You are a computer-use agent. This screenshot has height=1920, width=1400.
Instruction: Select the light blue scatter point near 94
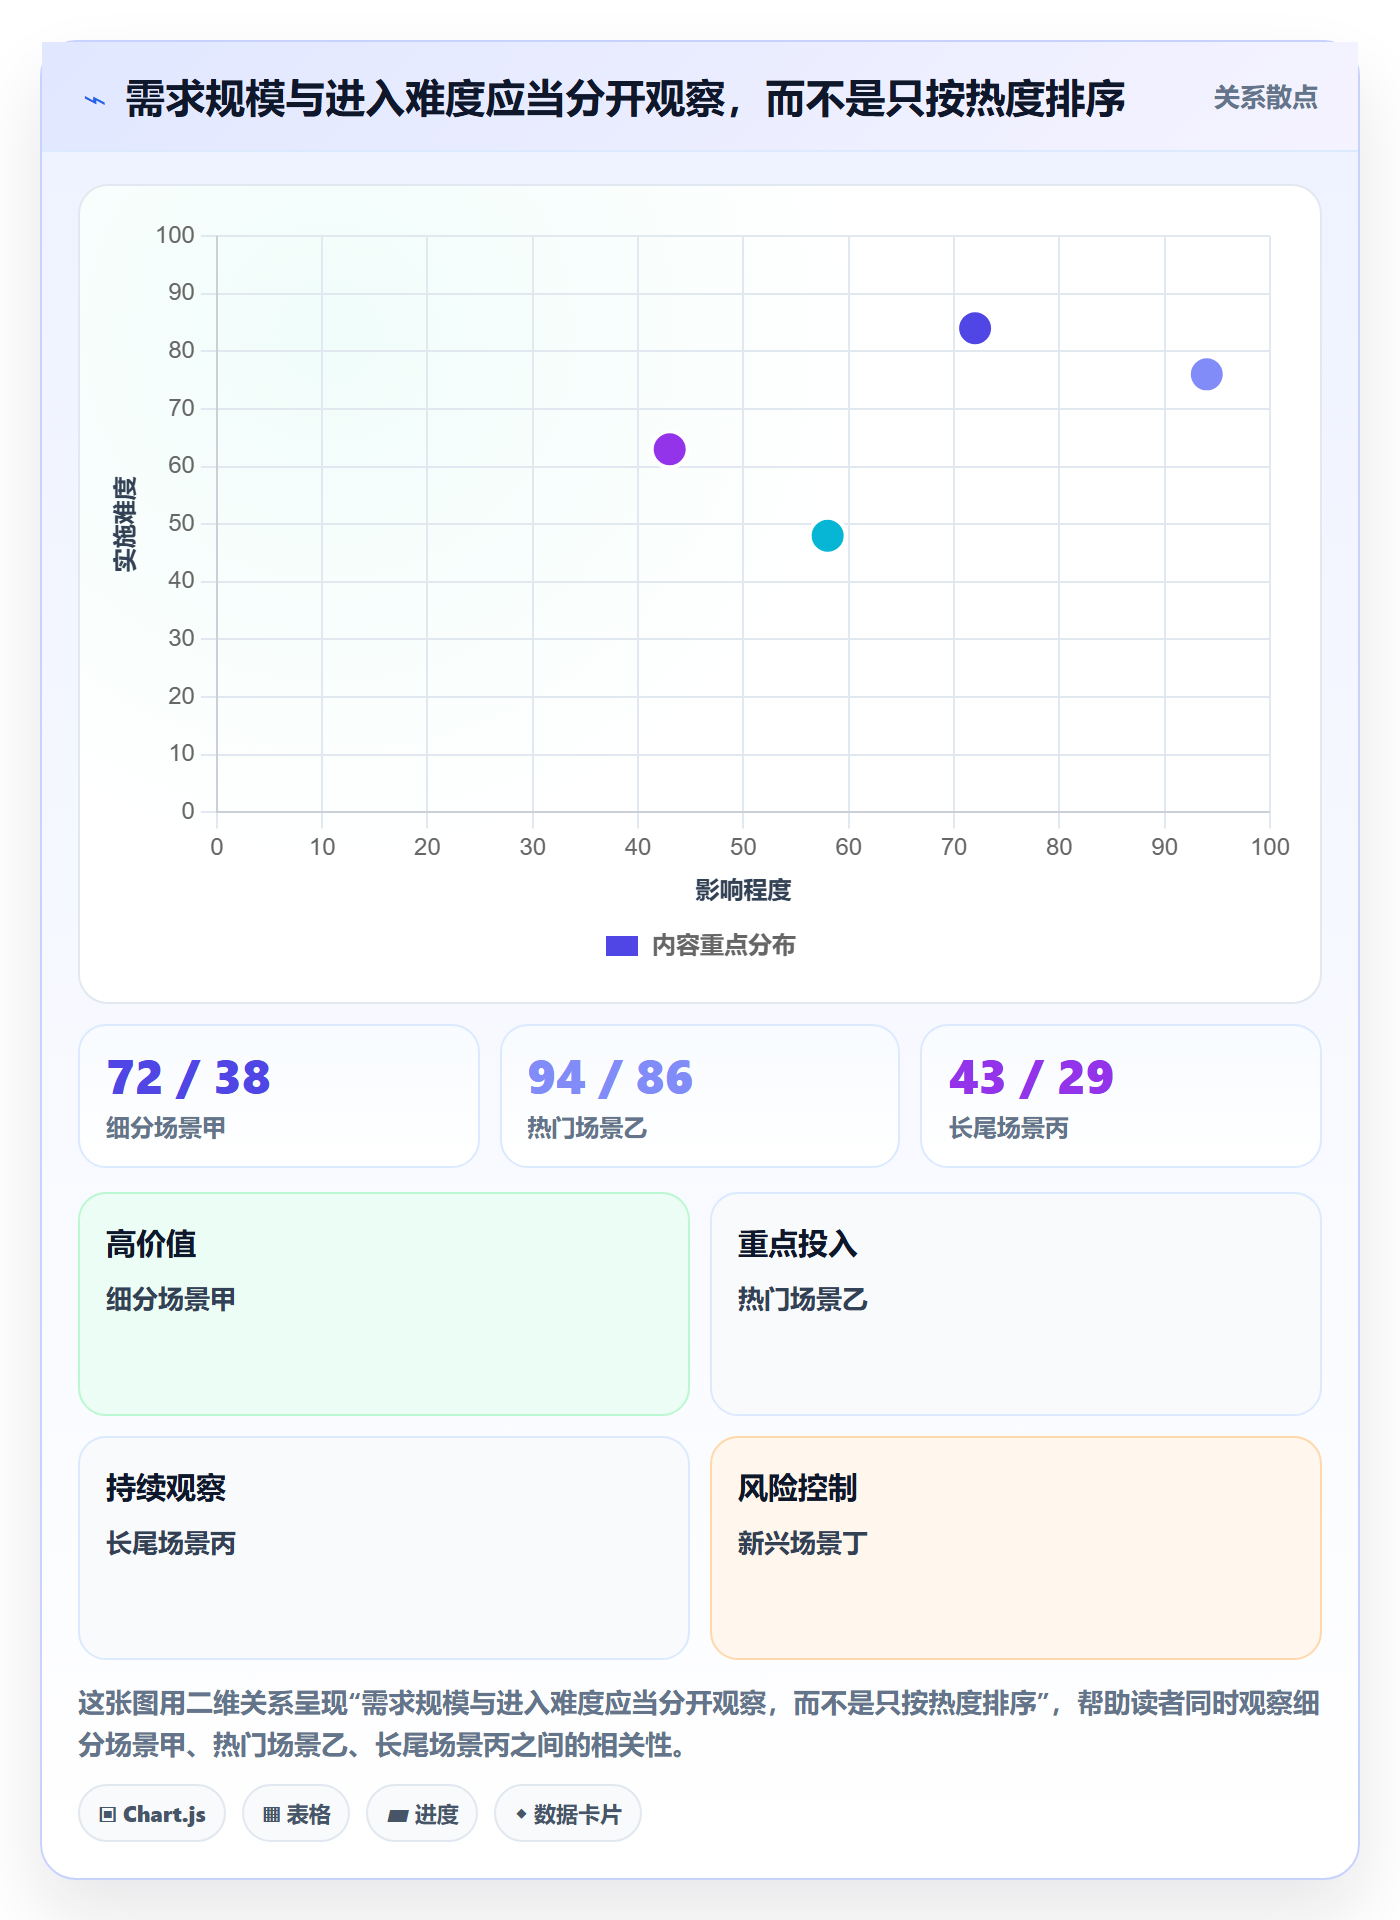(1206, 374)
